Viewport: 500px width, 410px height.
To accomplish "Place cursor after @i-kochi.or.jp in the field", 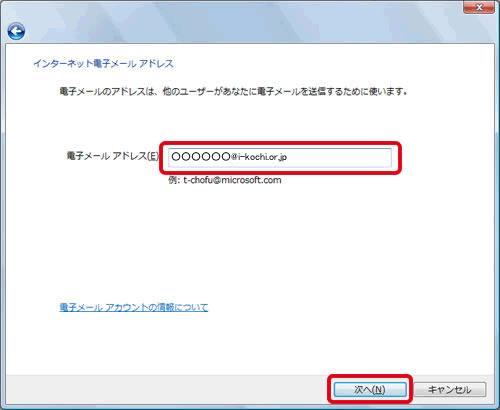I will tap(288, 157).
